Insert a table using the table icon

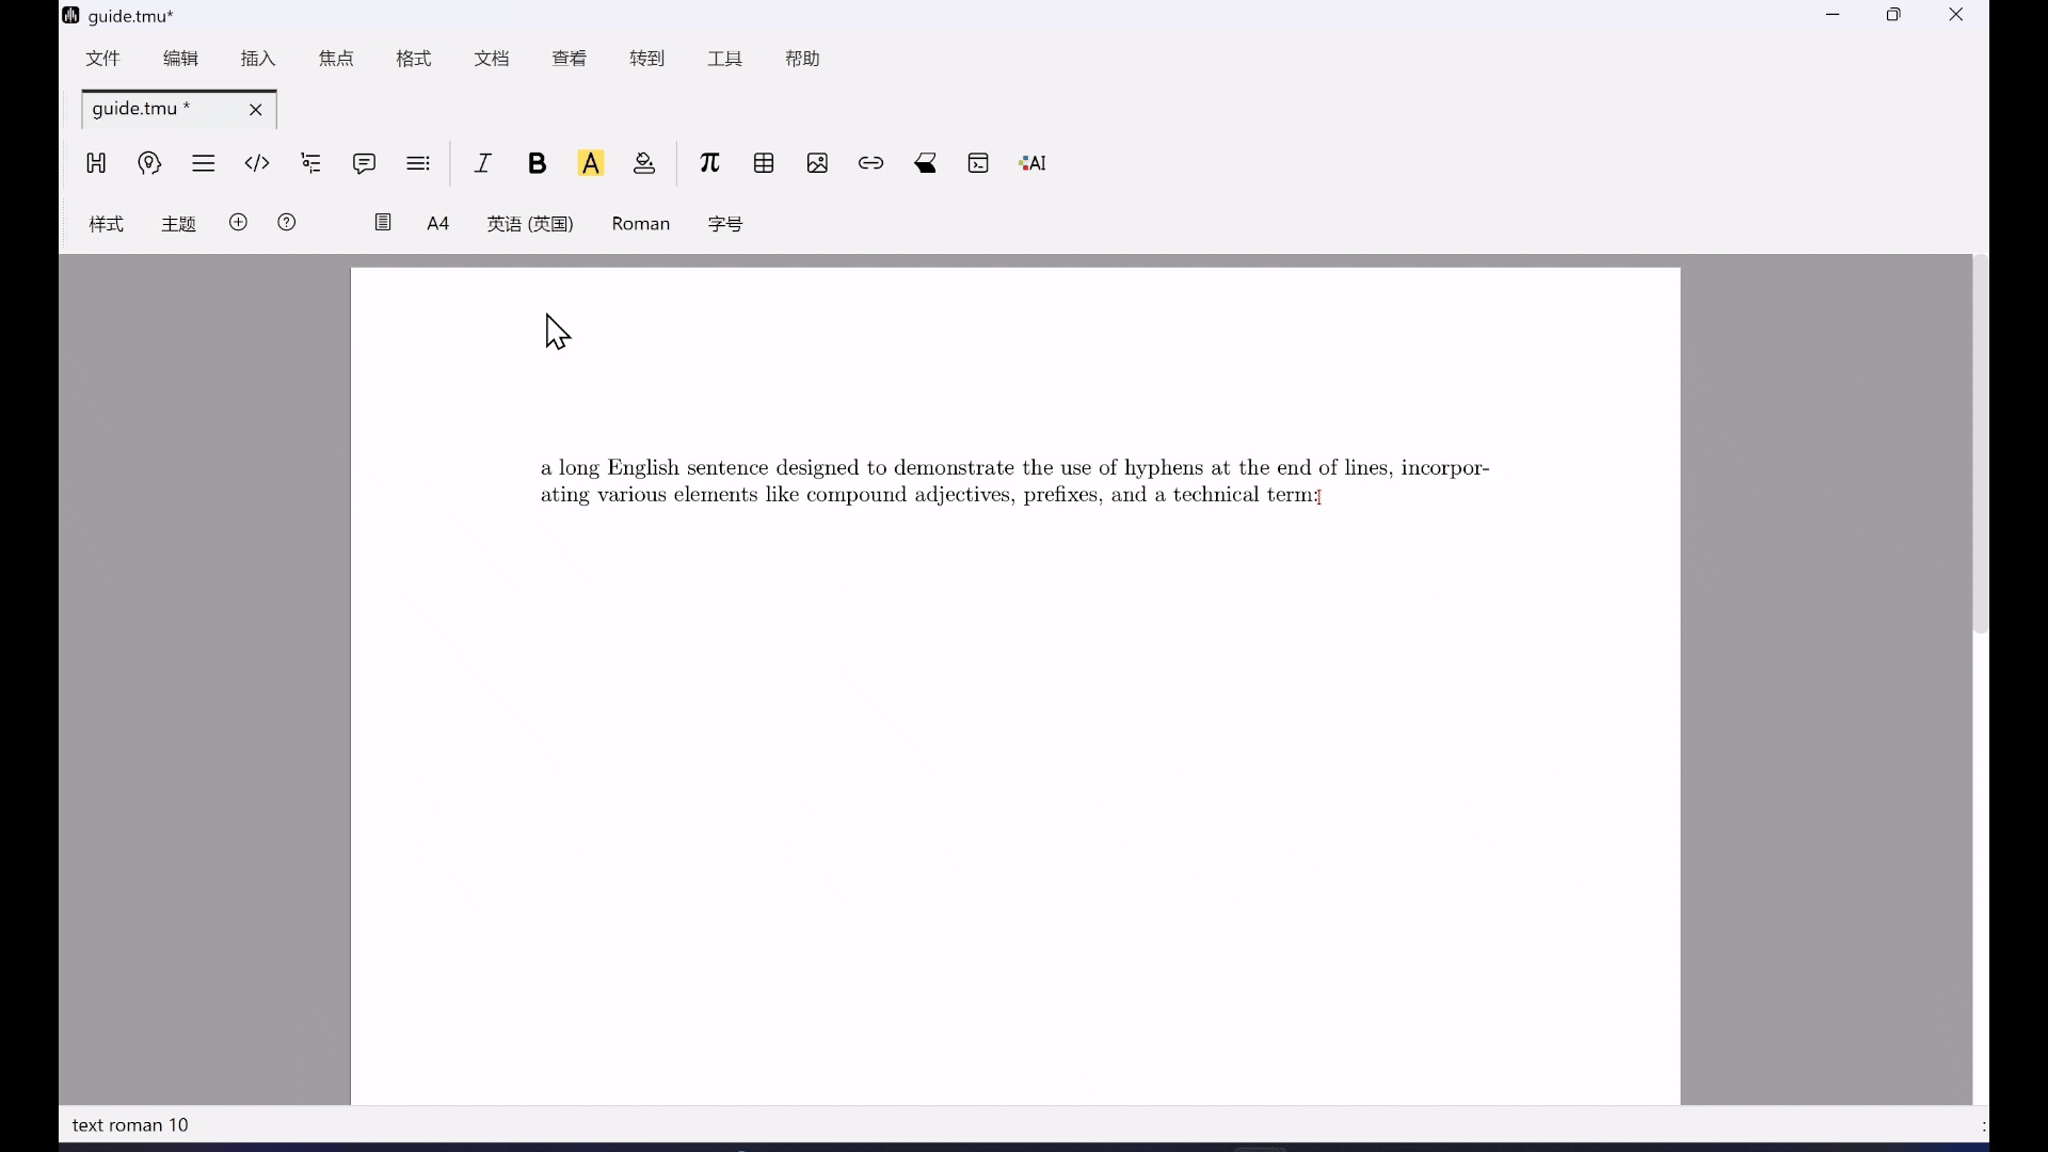[x=763, y=163]
